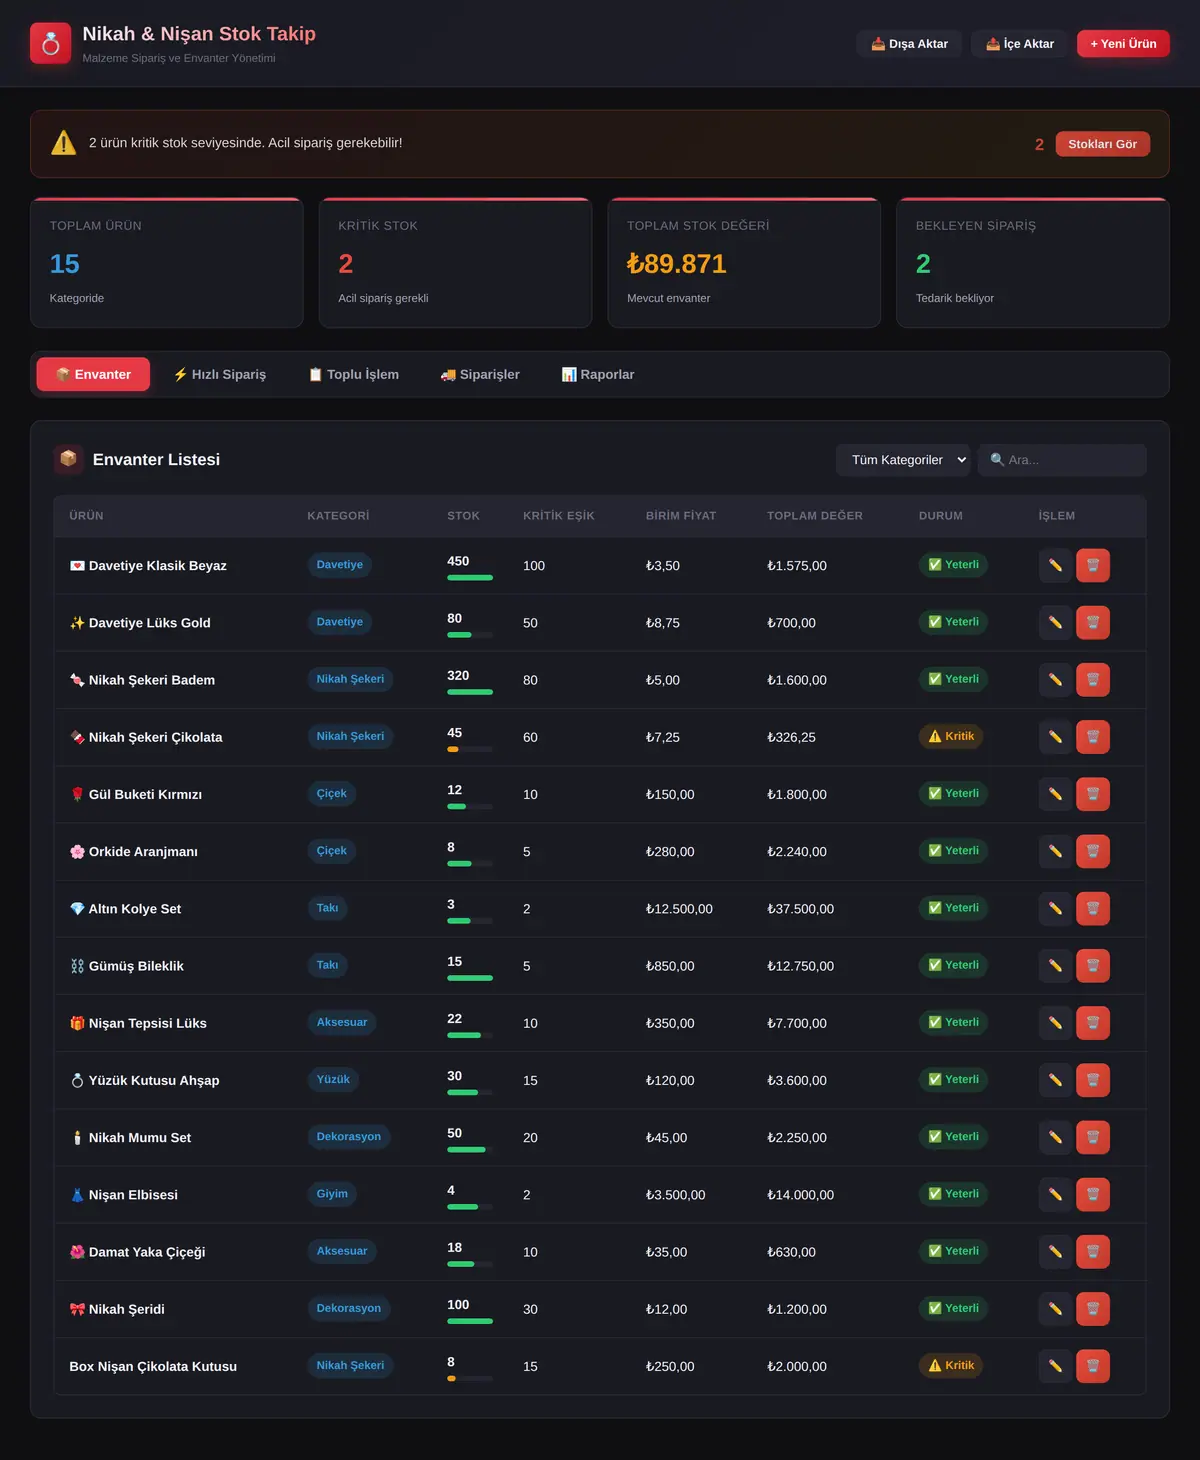
Task: Open the Tüm Kategoriler dropdown
Action: point(903,460)
